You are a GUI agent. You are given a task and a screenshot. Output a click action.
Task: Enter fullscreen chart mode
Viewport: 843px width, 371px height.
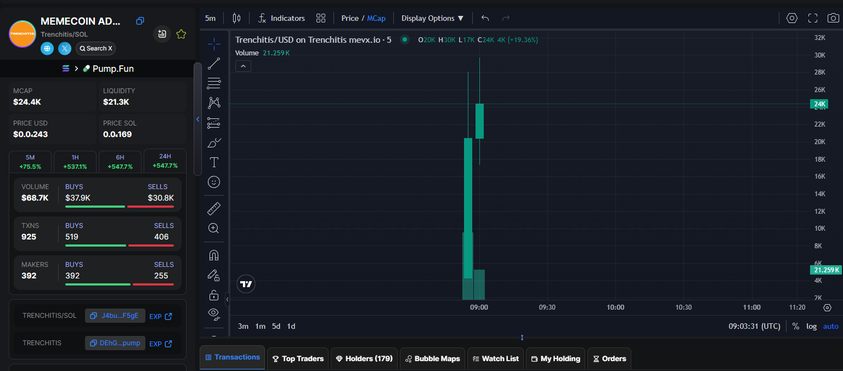[812, 18]
